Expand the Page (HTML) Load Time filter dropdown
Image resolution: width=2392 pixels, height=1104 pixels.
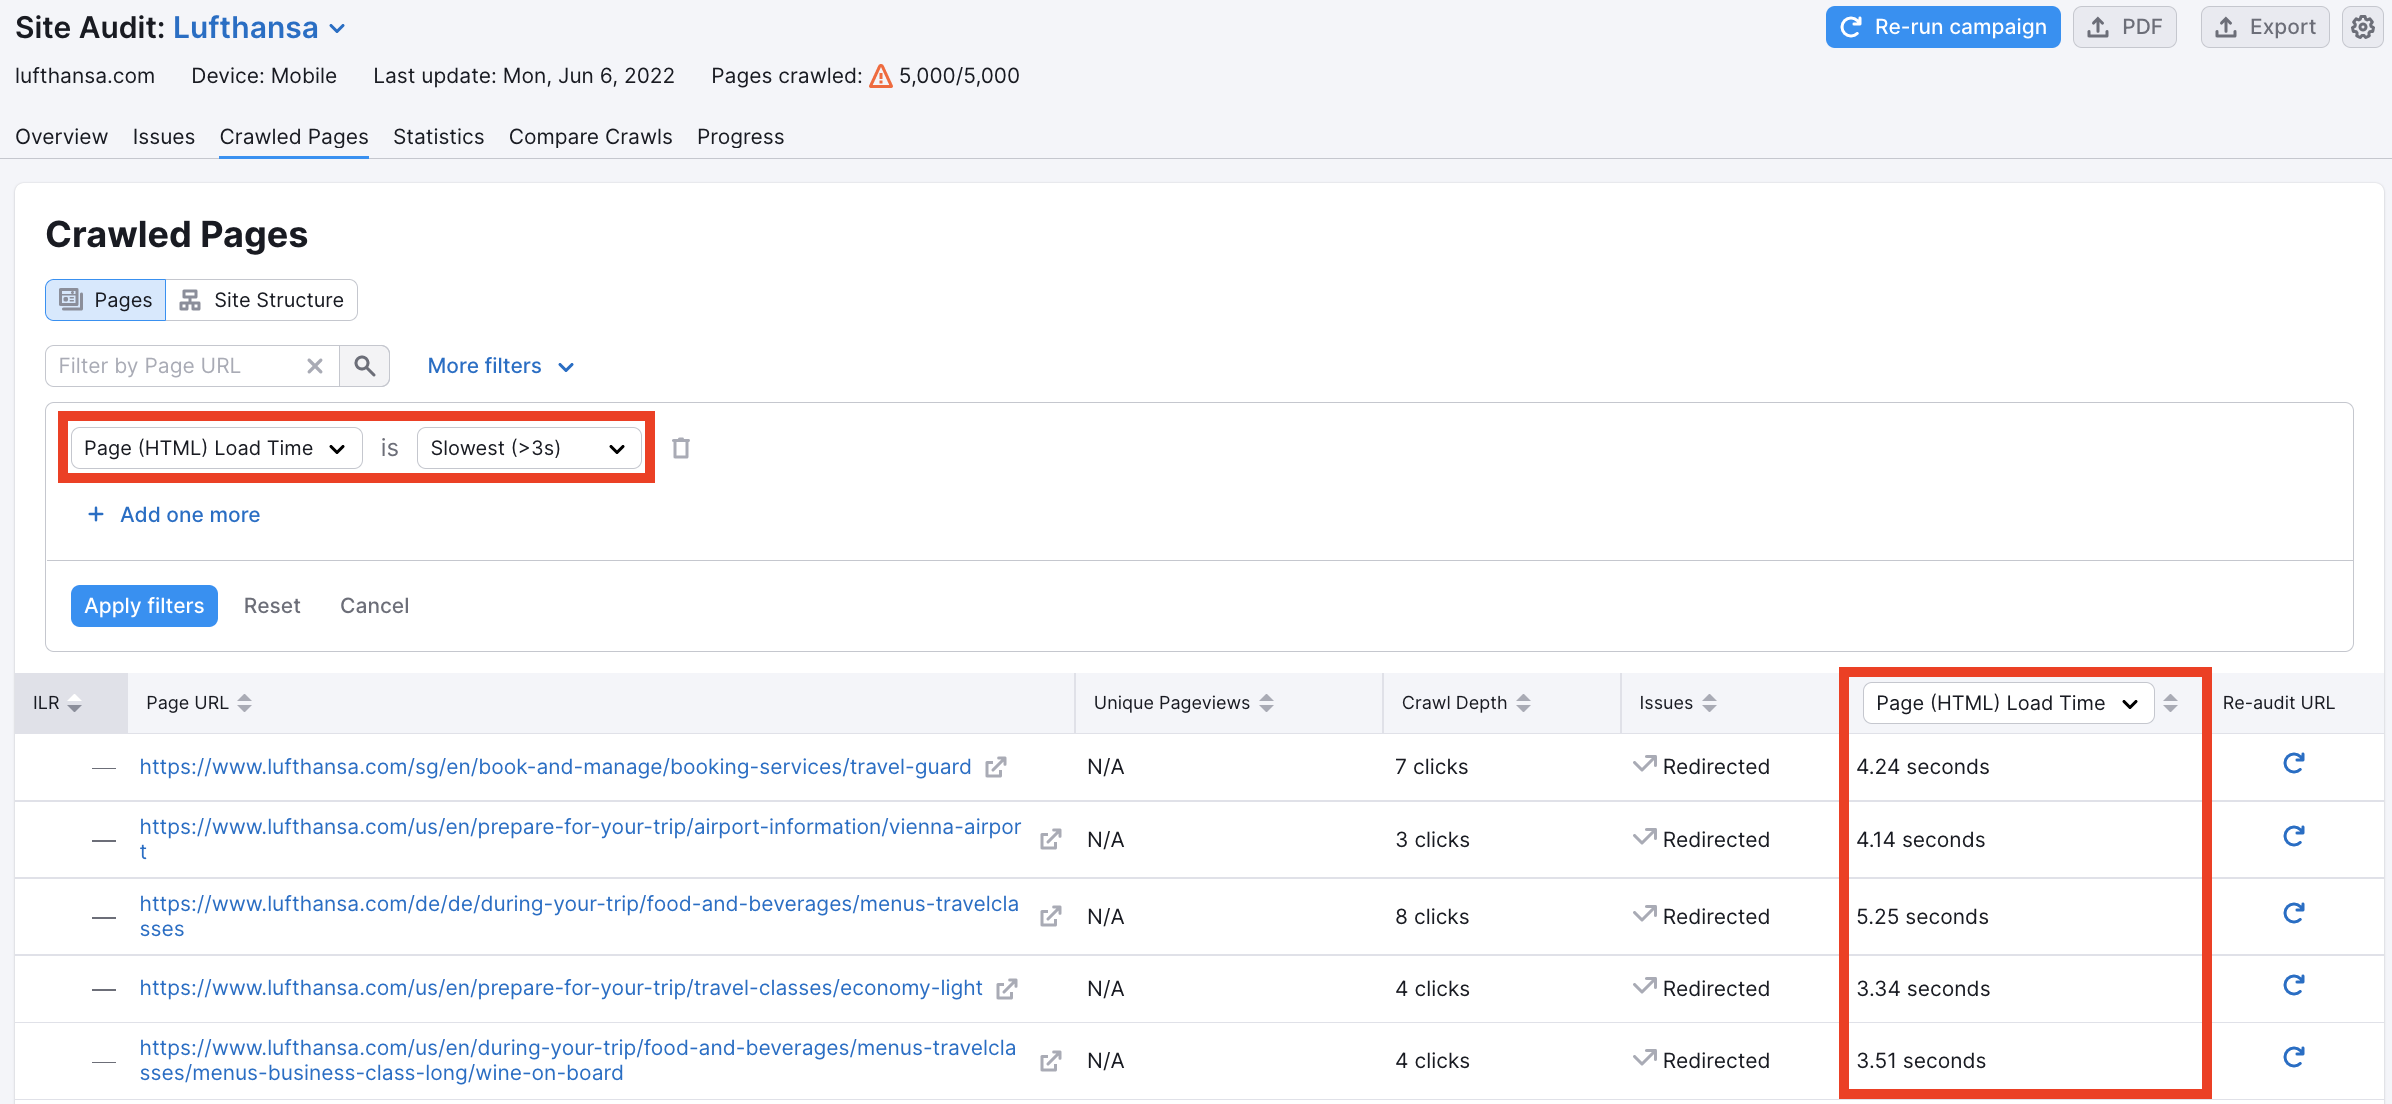214,447
